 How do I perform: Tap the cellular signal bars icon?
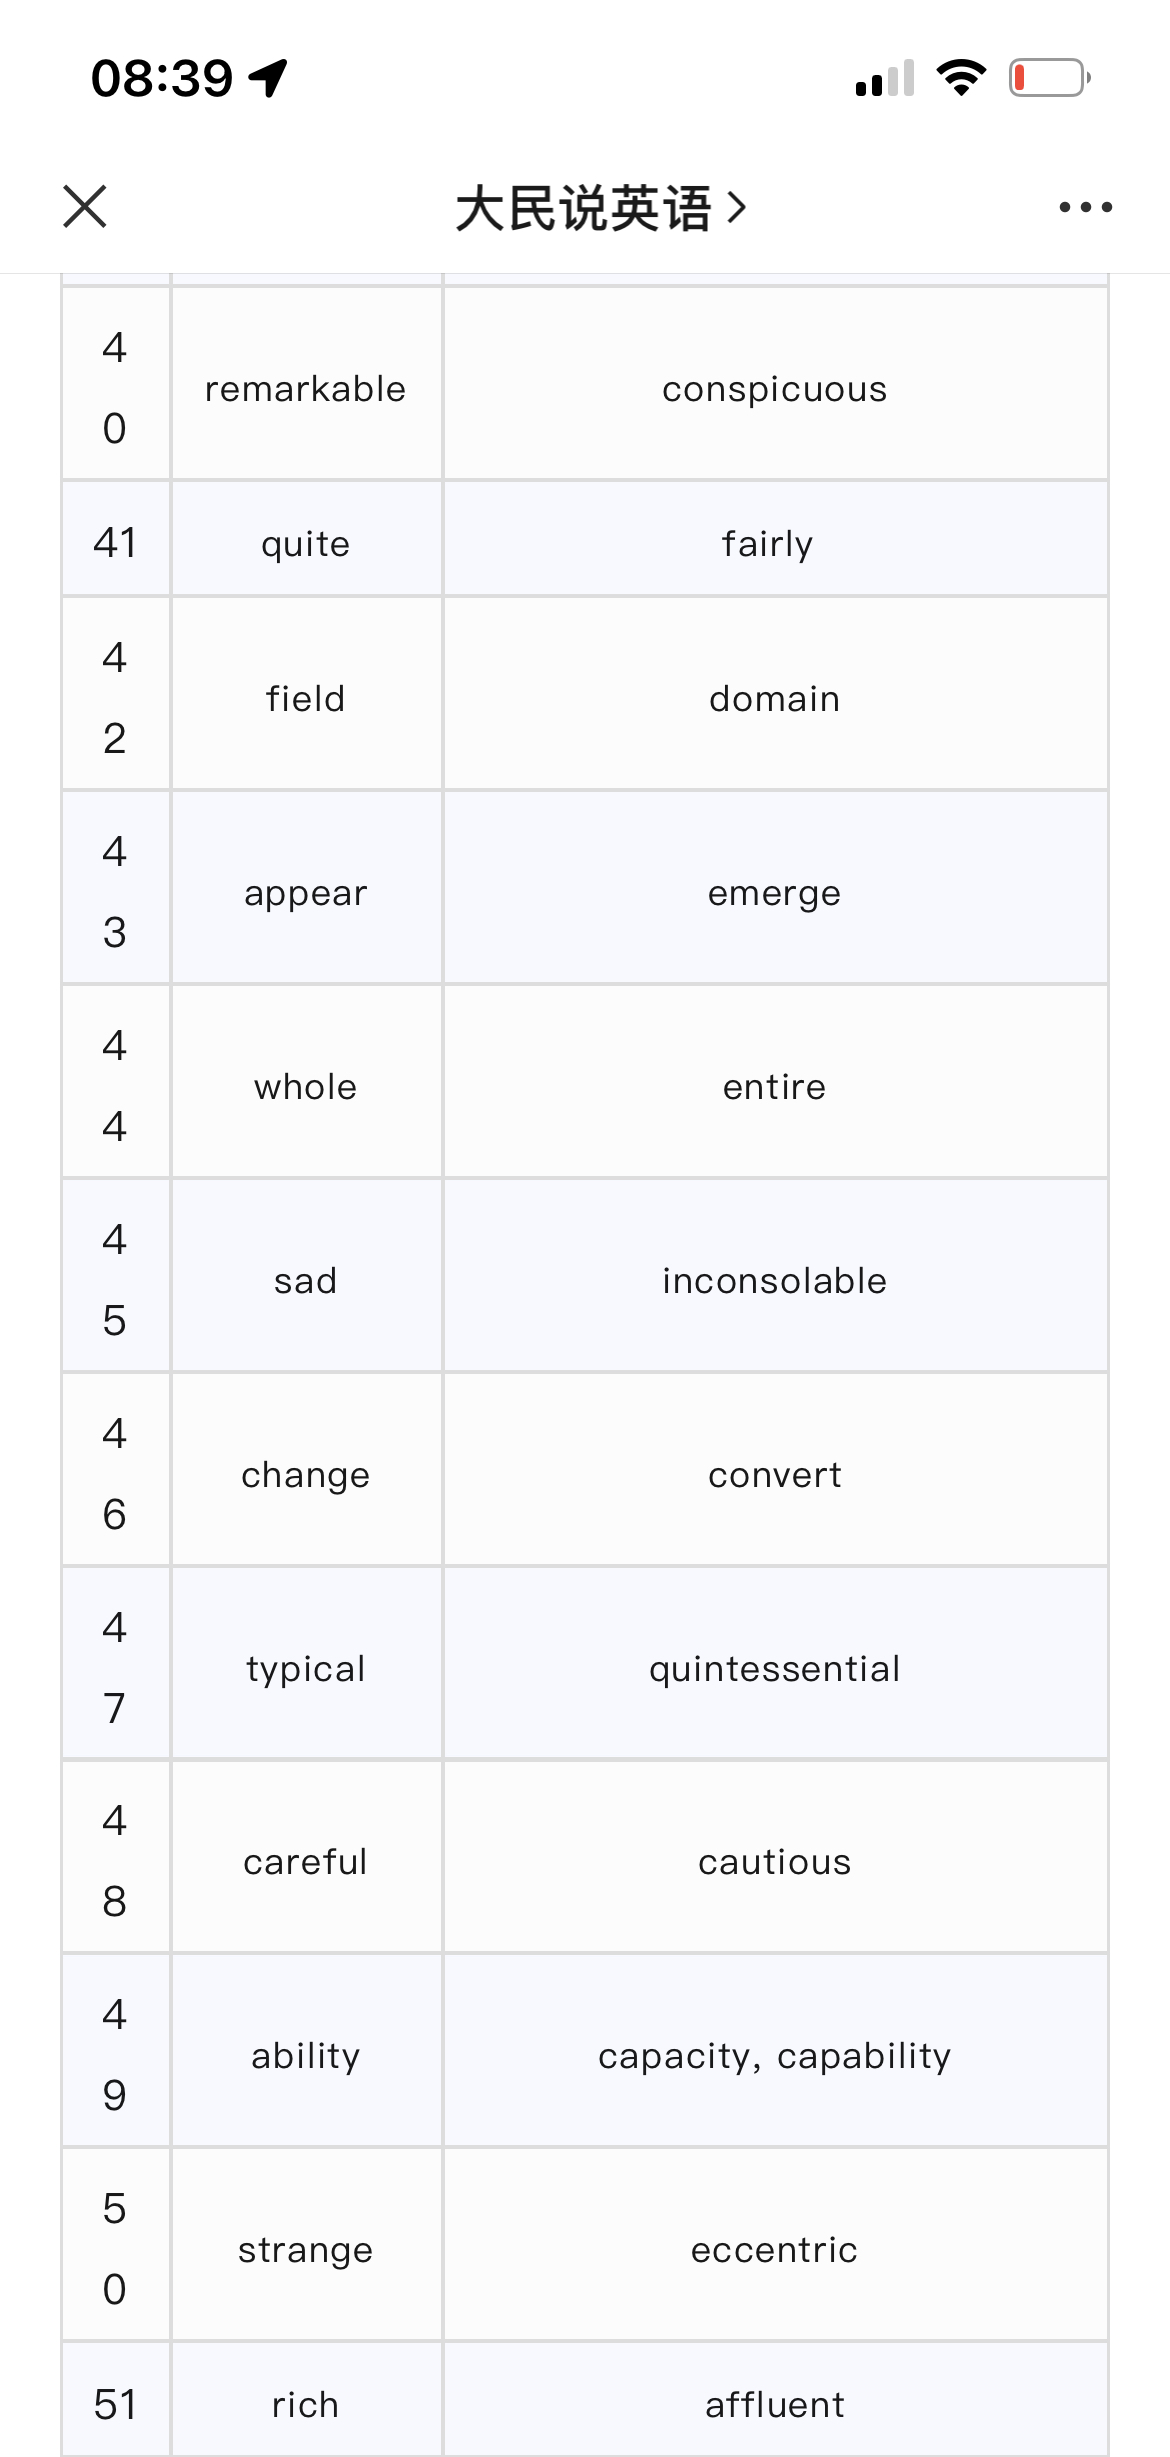pyautogui.click(x=885, y=78)
